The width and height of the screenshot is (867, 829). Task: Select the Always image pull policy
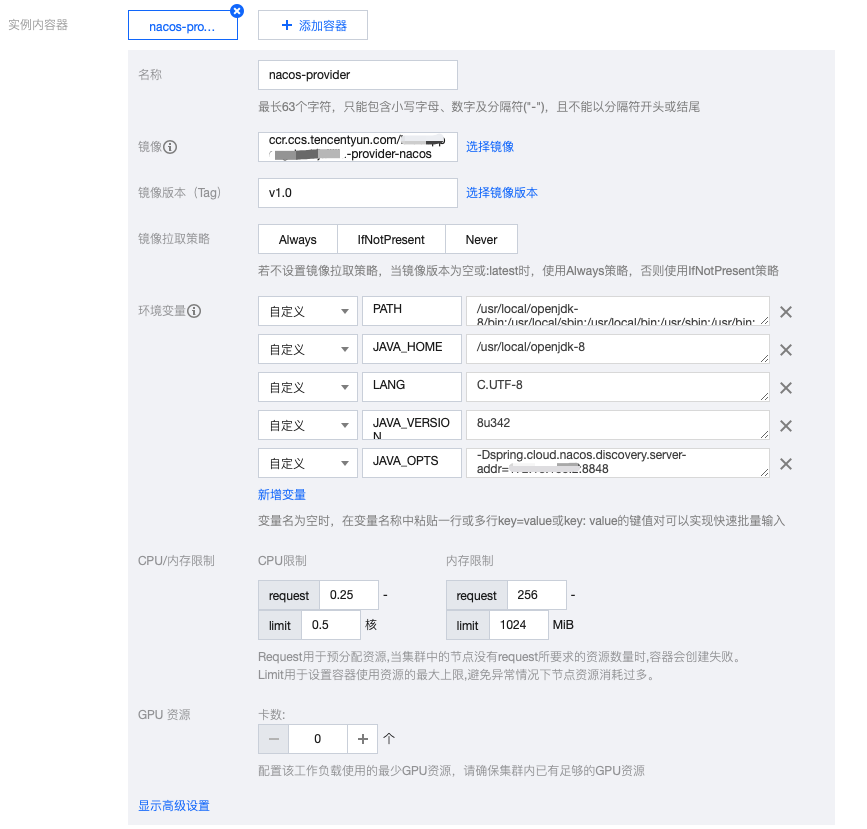click(297, 240)
